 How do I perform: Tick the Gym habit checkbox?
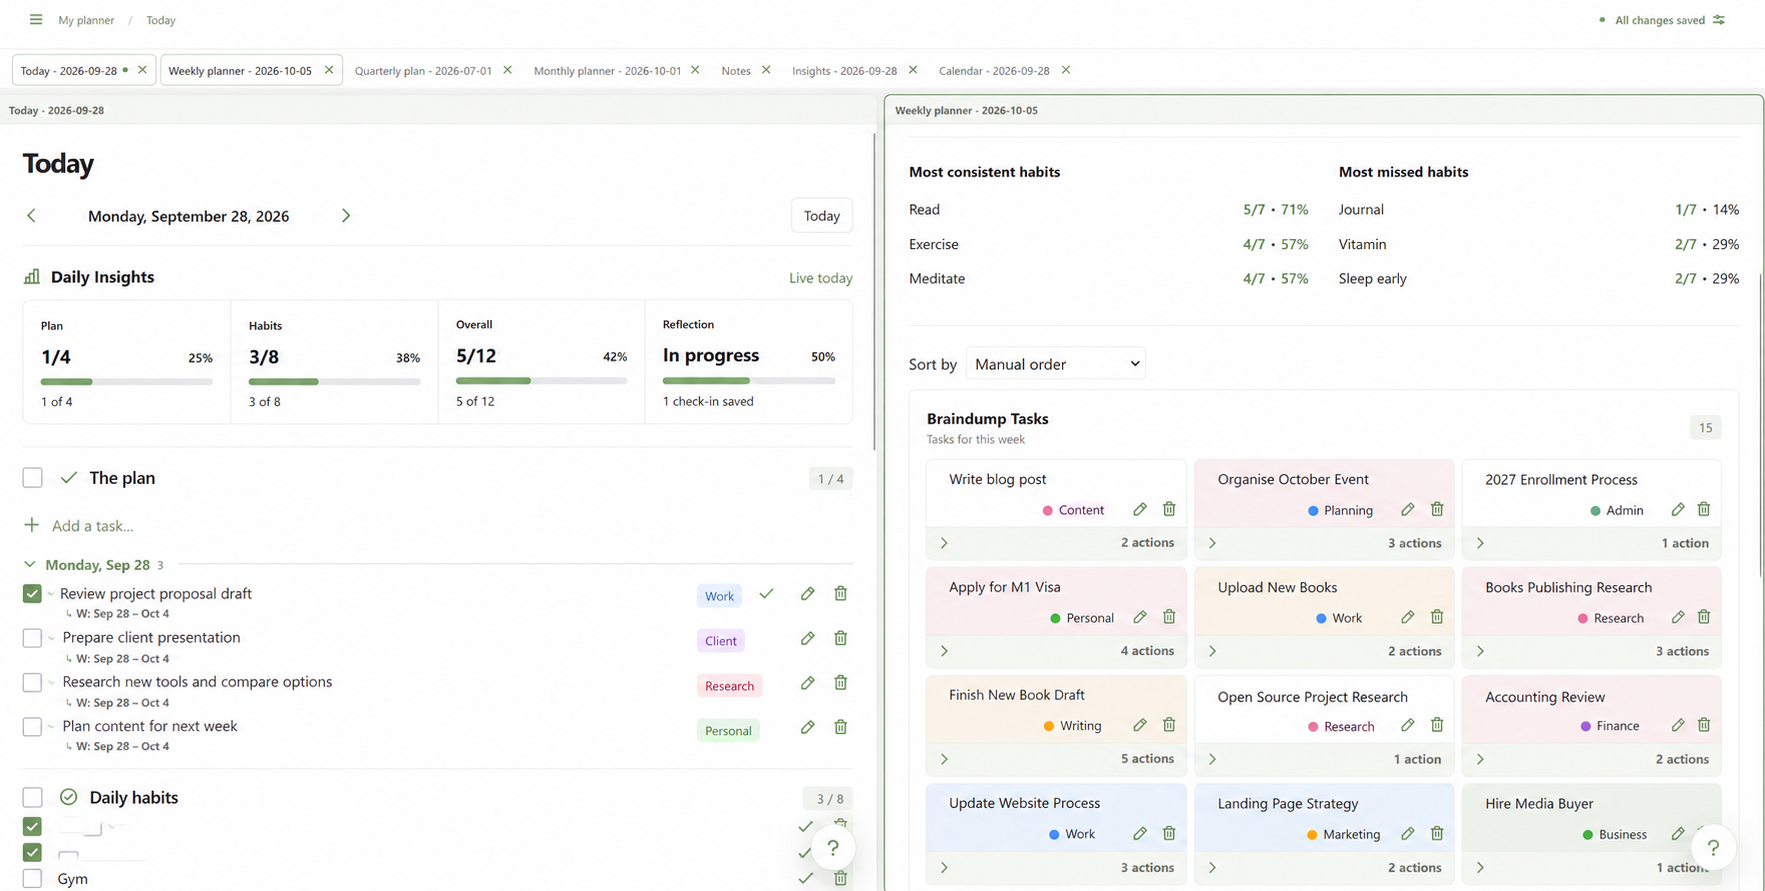point(32,879)
